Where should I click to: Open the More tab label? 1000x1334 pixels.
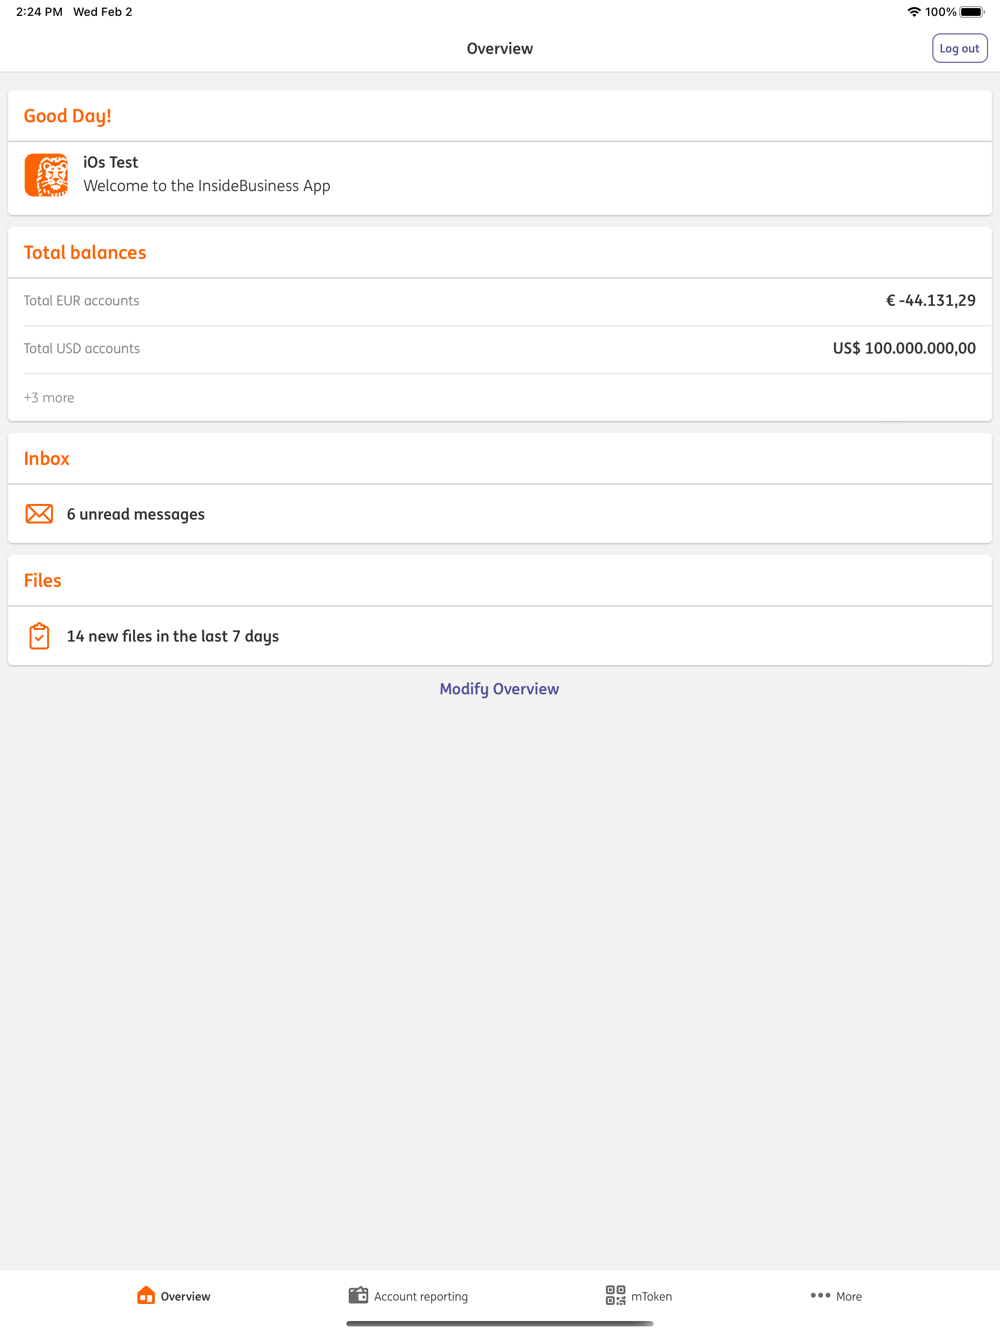click(849, 1296)
